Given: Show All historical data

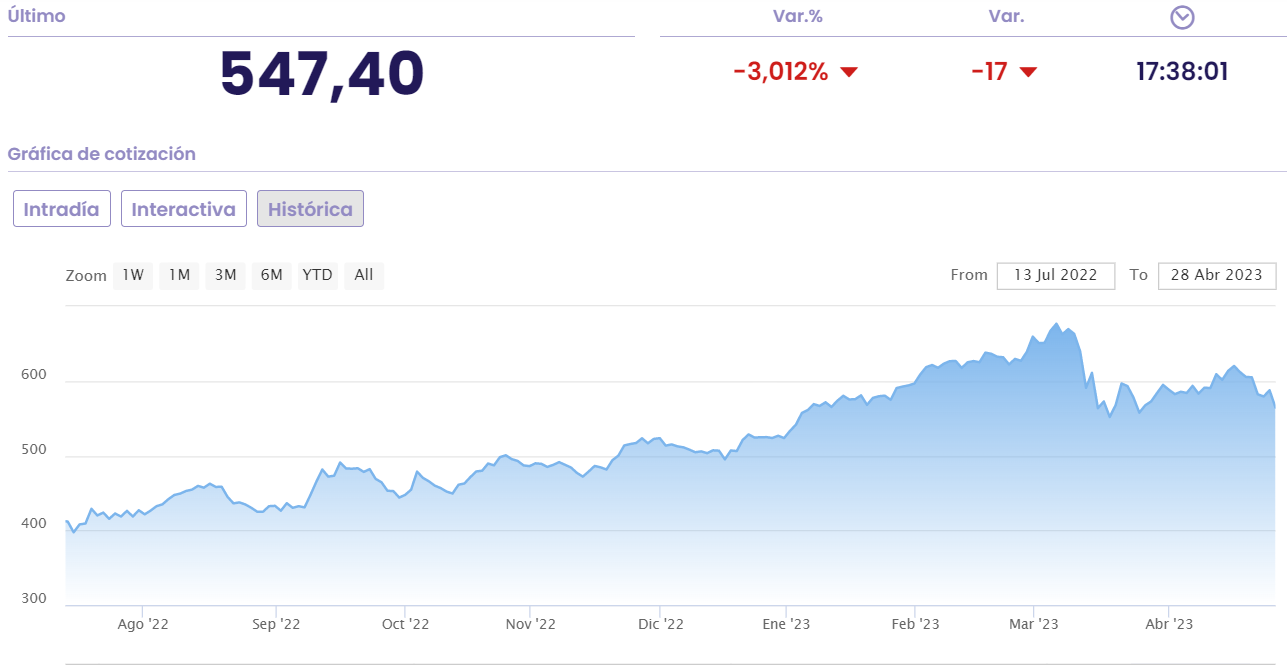Looking at the screenshot, I should (x=364, y=275).
